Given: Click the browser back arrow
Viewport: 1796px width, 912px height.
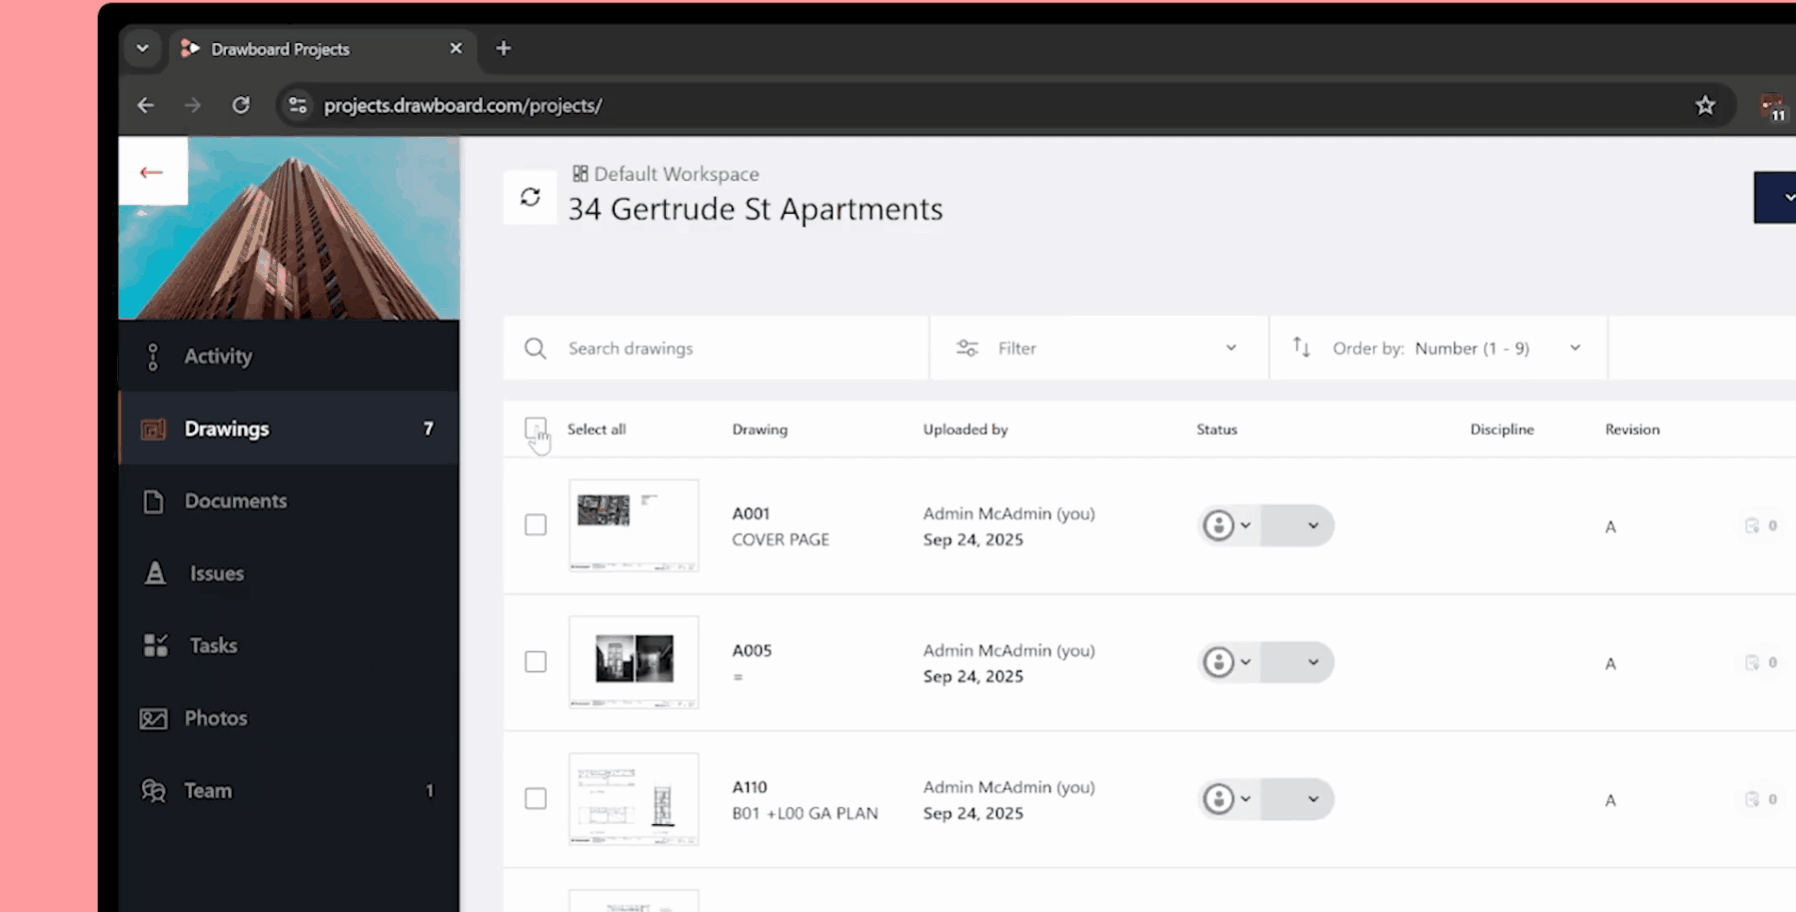Looking at the screenshot, I should pos(146,105).
